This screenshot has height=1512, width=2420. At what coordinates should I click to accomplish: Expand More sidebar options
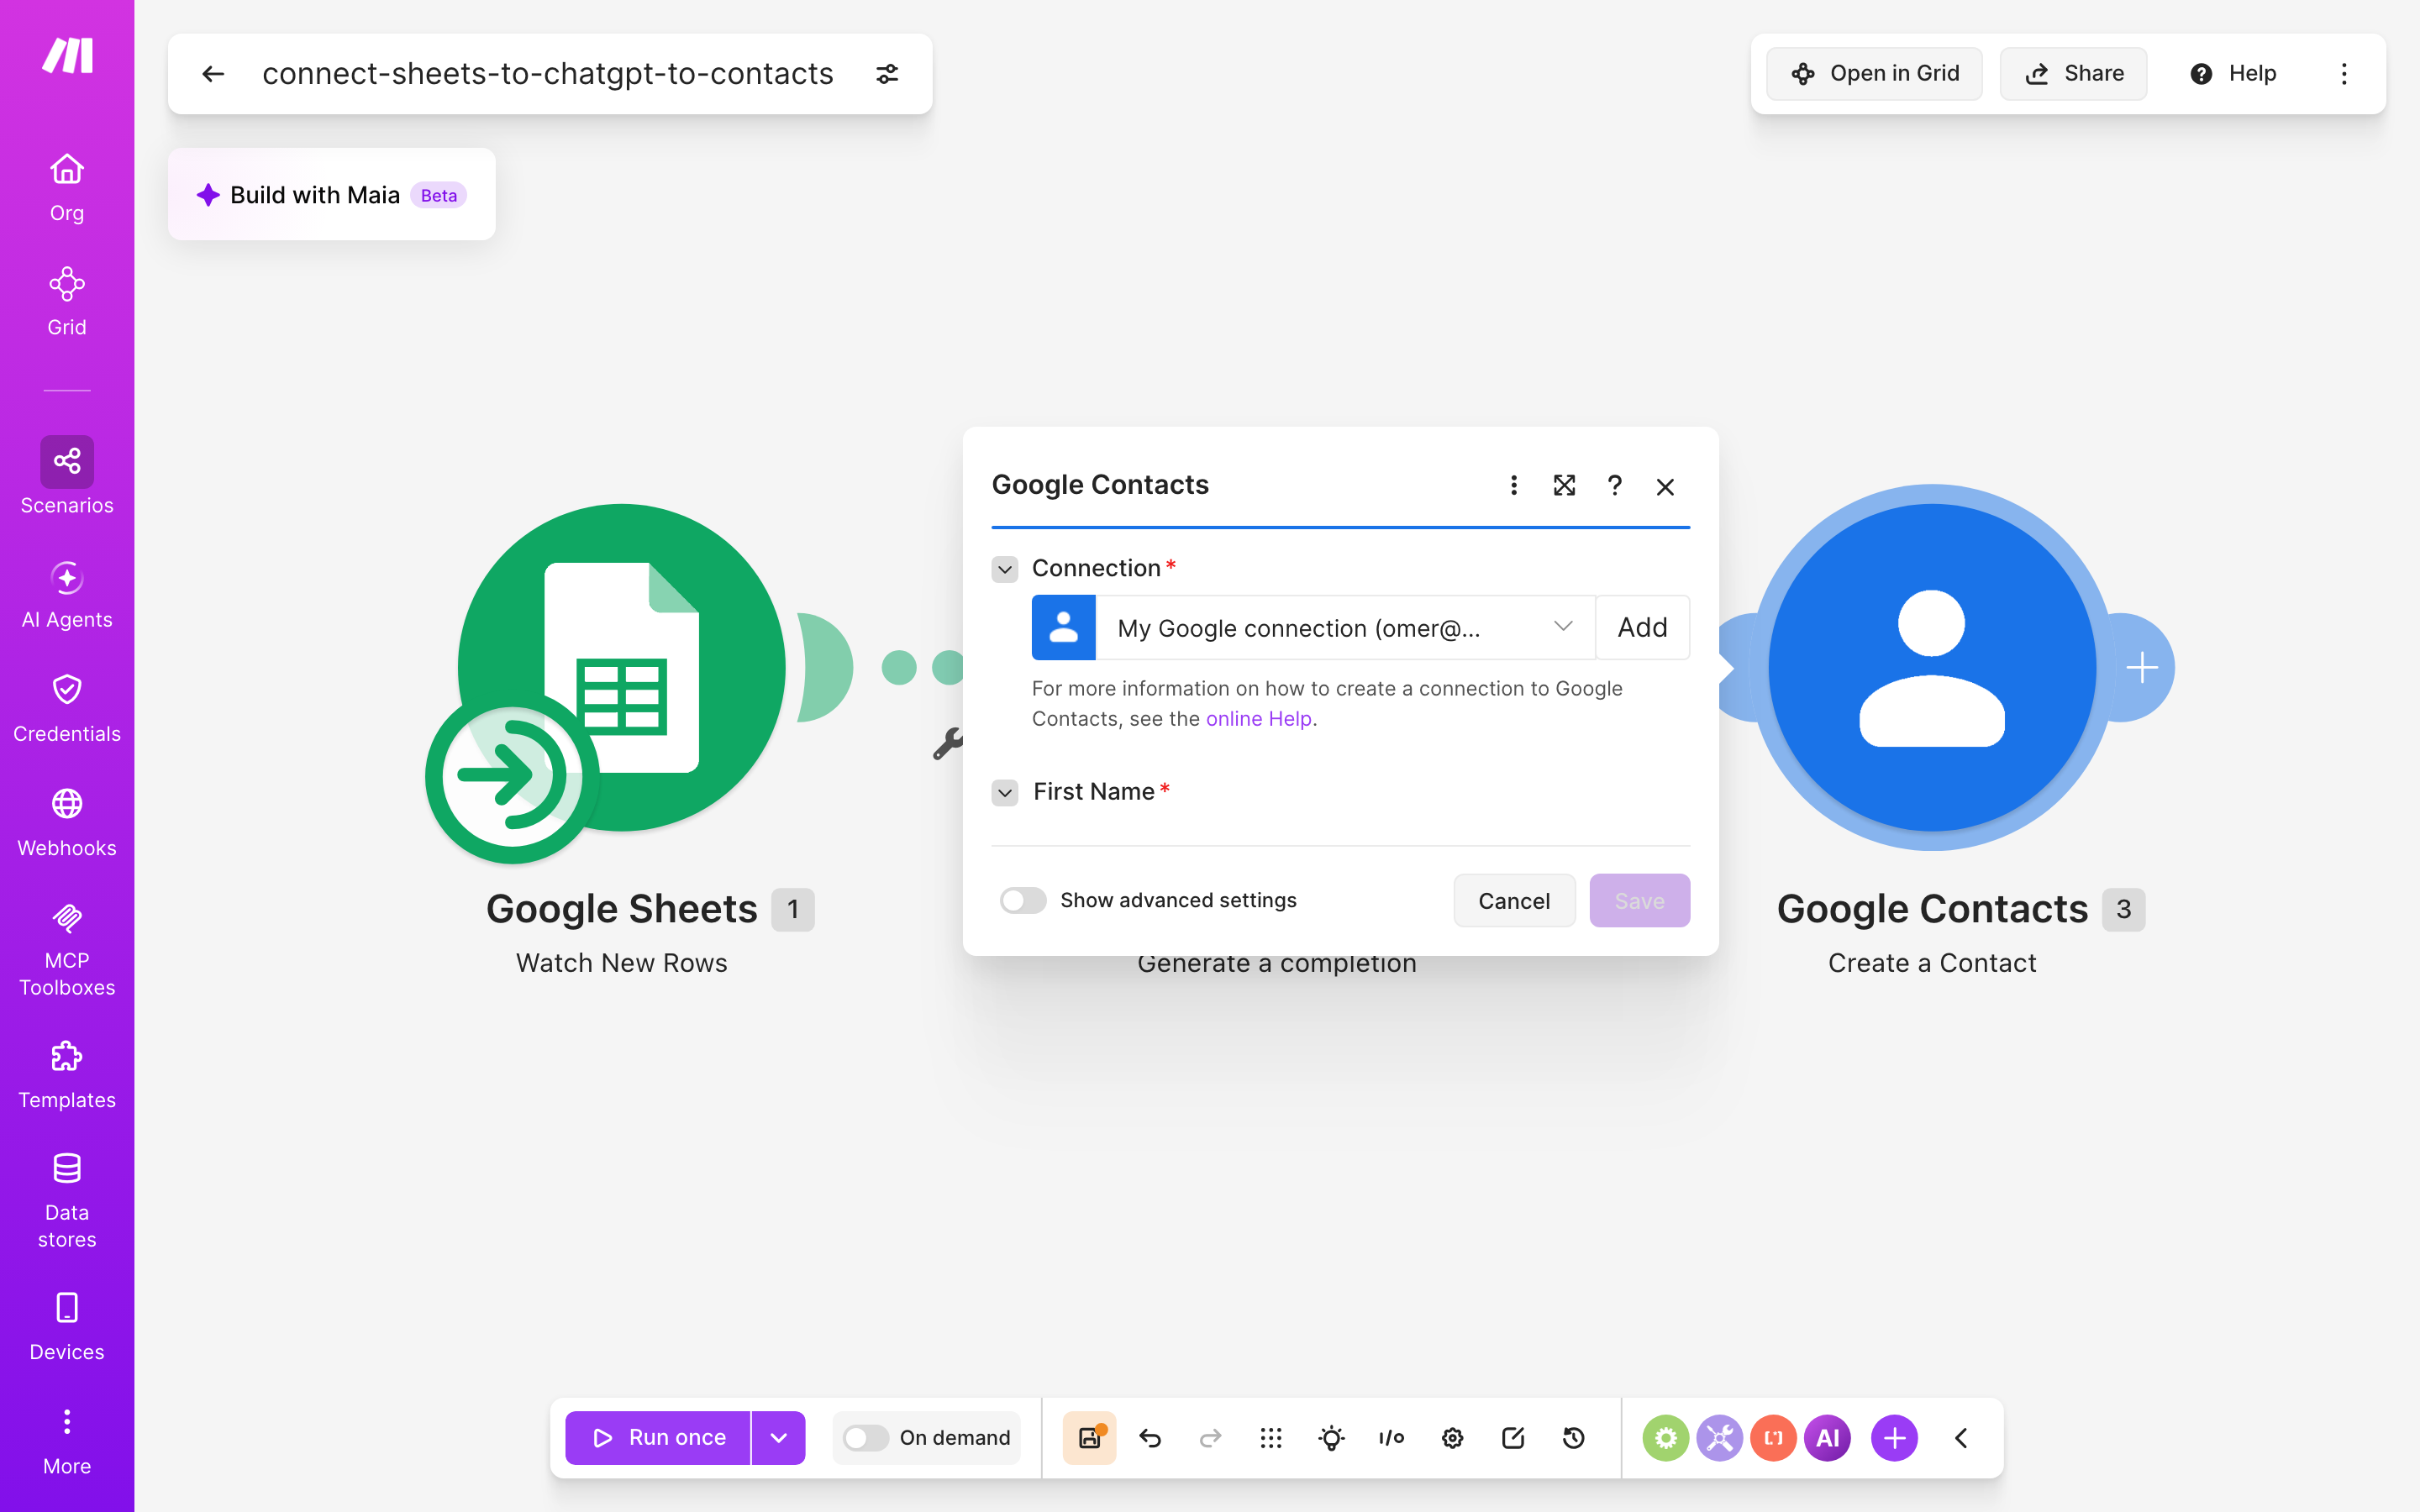67,1440
